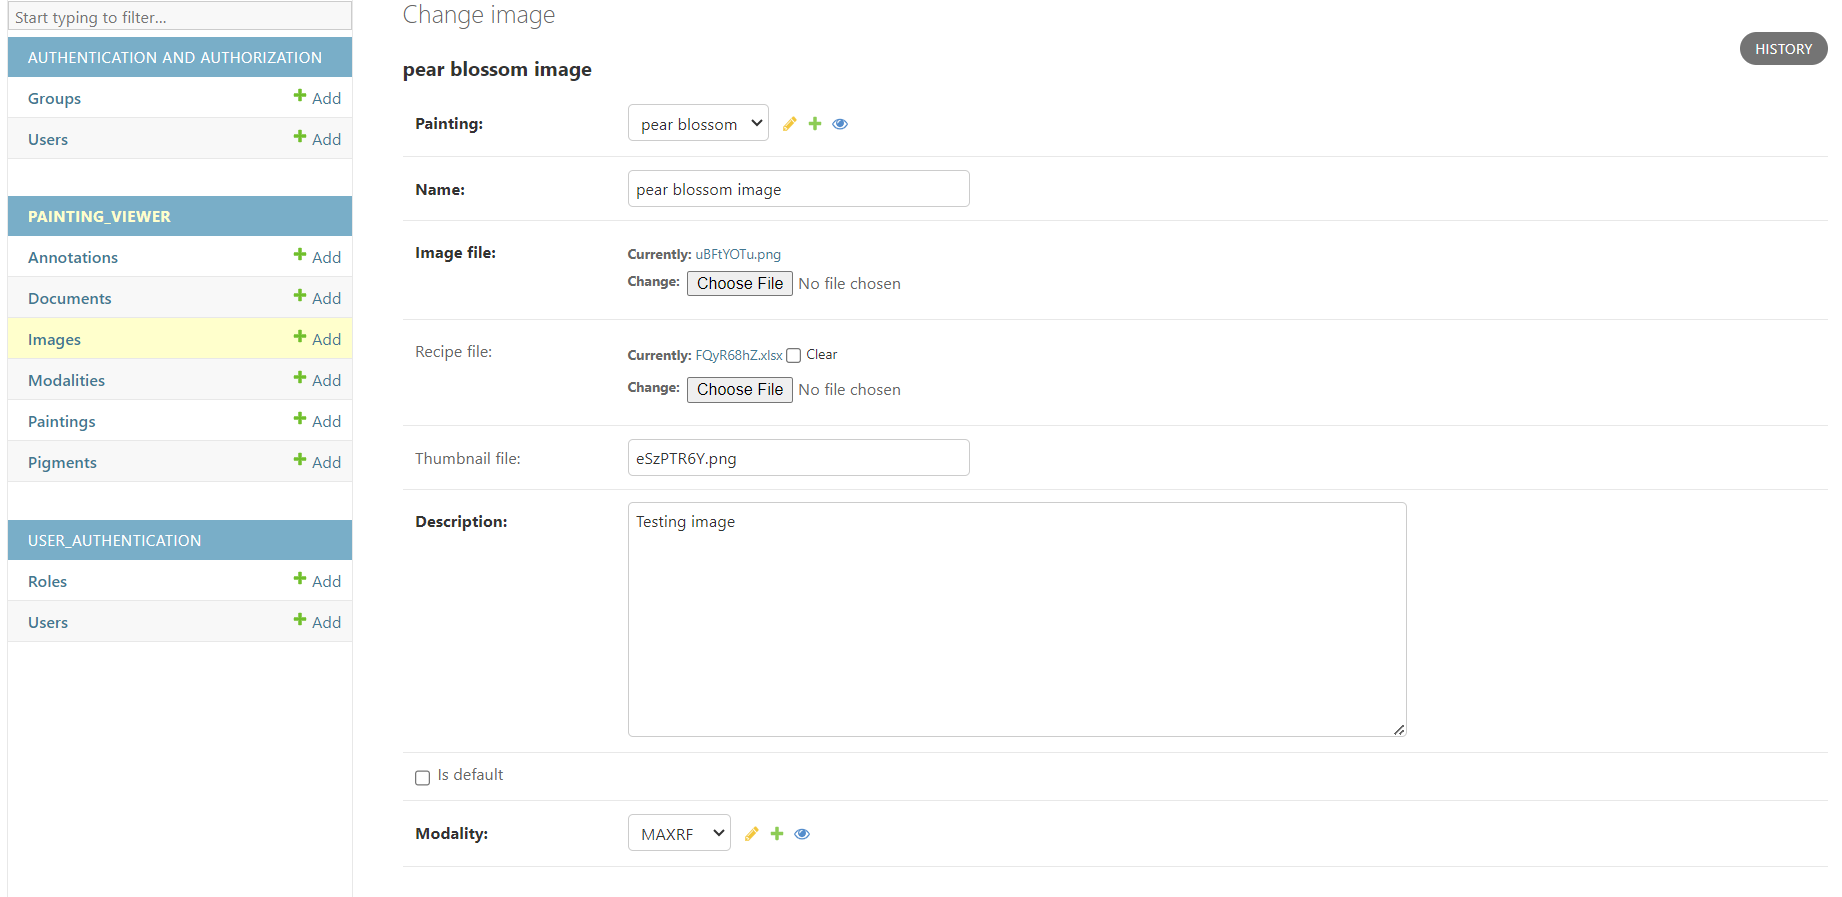The height and width of the screenshot is (897, 1842).
Task: Open Paintings in the sidebar
Action: click(x=62, y=421)
